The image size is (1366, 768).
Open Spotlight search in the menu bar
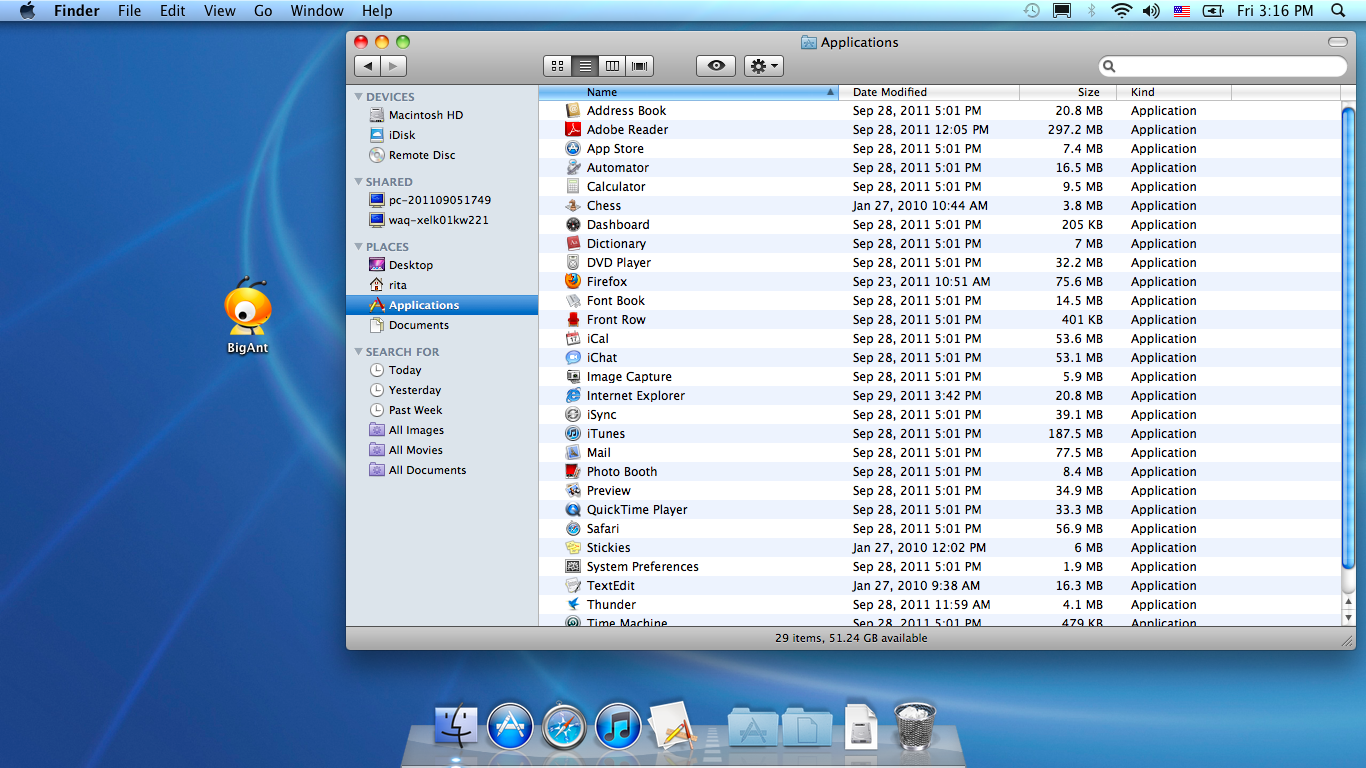(x=1338, y=11)
